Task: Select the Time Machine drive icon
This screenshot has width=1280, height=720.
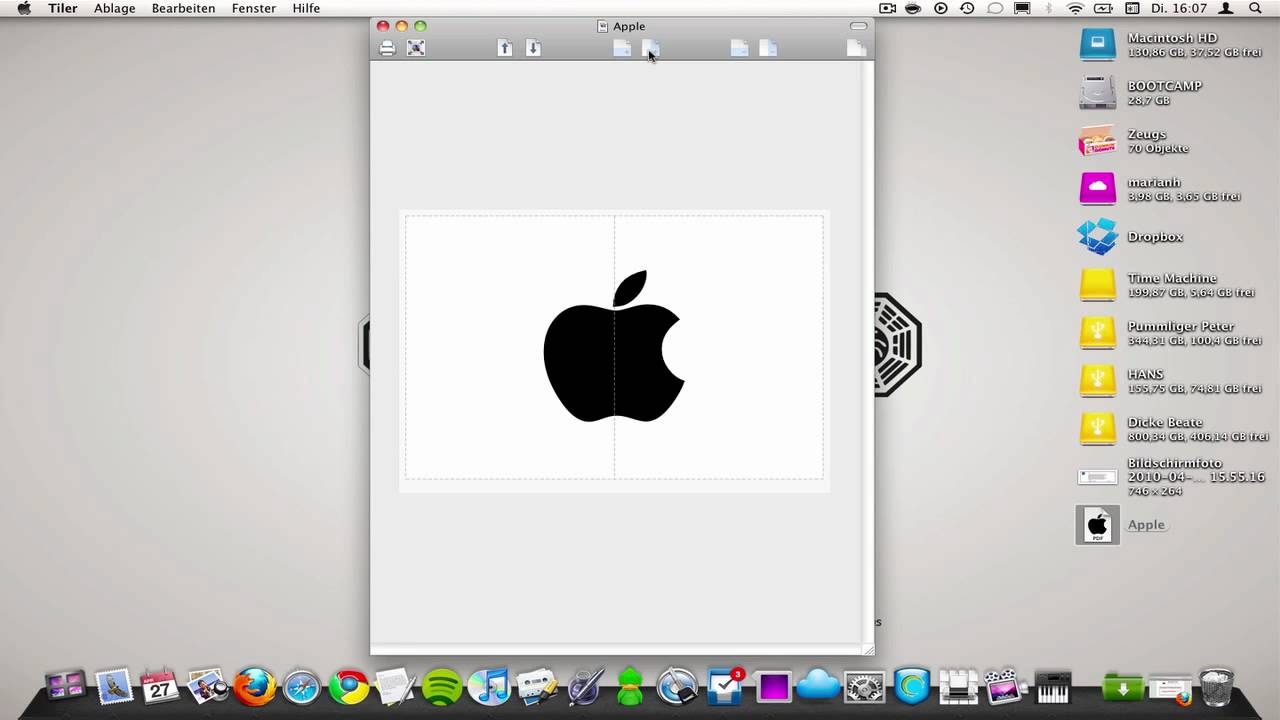Action: pos(1097,285)
